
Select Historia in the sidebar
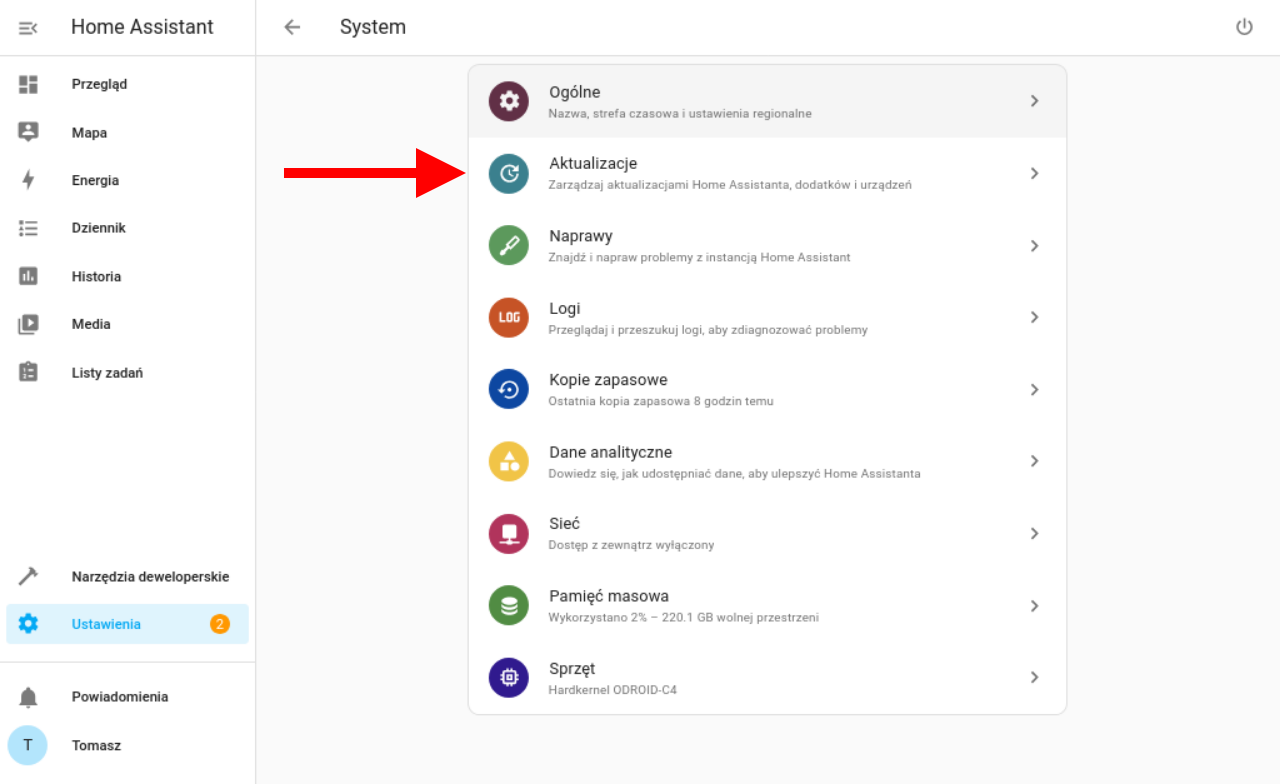coord(96,276)
